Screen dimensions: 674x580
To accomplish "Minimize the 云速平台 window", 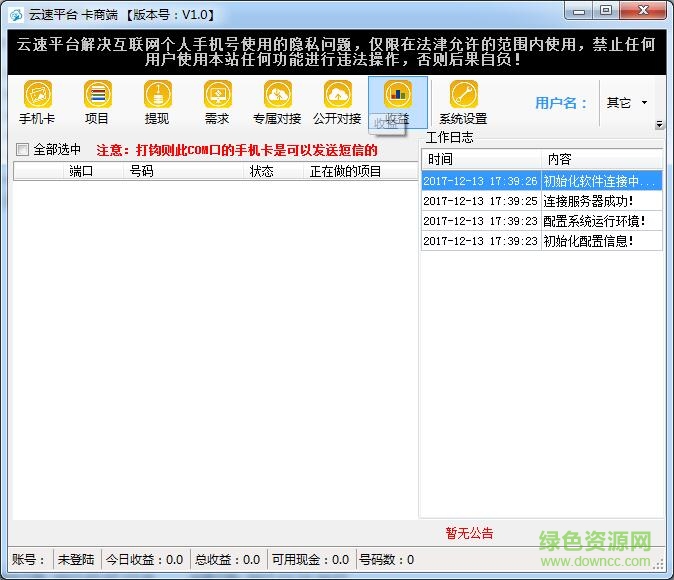I will coord(579,11).
